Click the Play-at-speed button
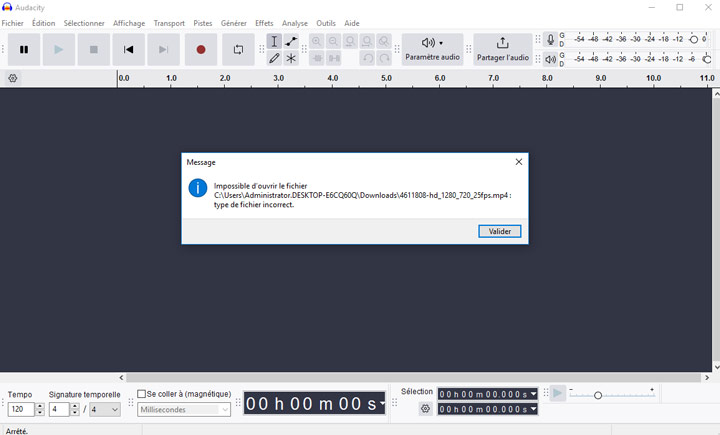Viewport: 720px width, 435px height. [x=557, y=393]
